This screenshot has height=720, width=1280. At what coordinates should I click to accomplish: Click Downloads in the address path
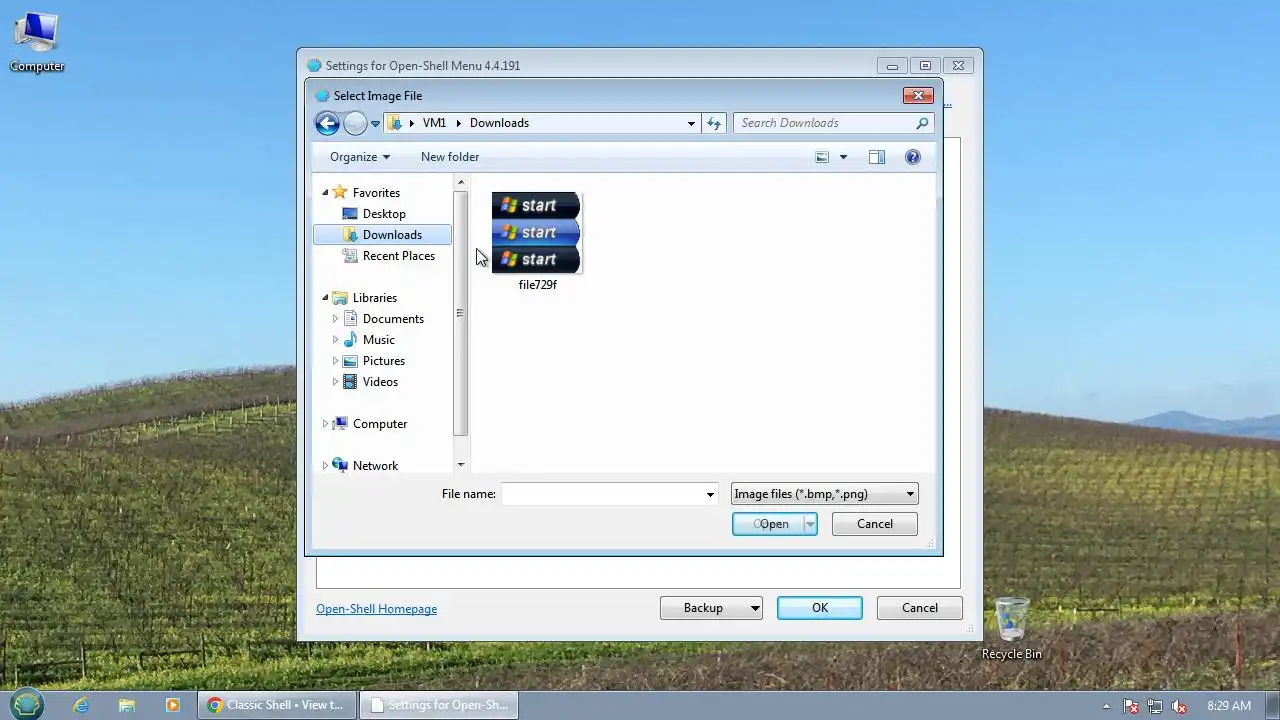click(499, 123)
